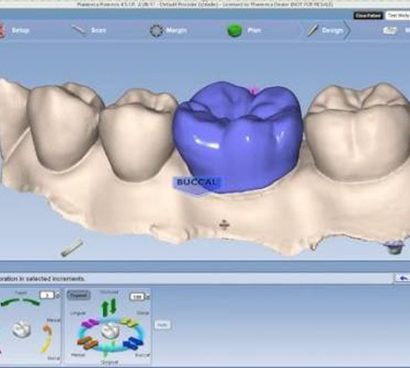
Task: Click the dark blue buccal move arrows
Action: [x=133, y=343]
